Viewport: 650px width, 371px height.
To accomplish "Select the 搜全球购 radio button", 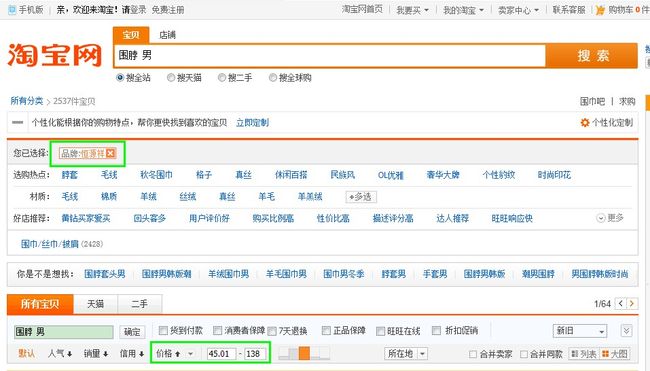I will (273, 78).
